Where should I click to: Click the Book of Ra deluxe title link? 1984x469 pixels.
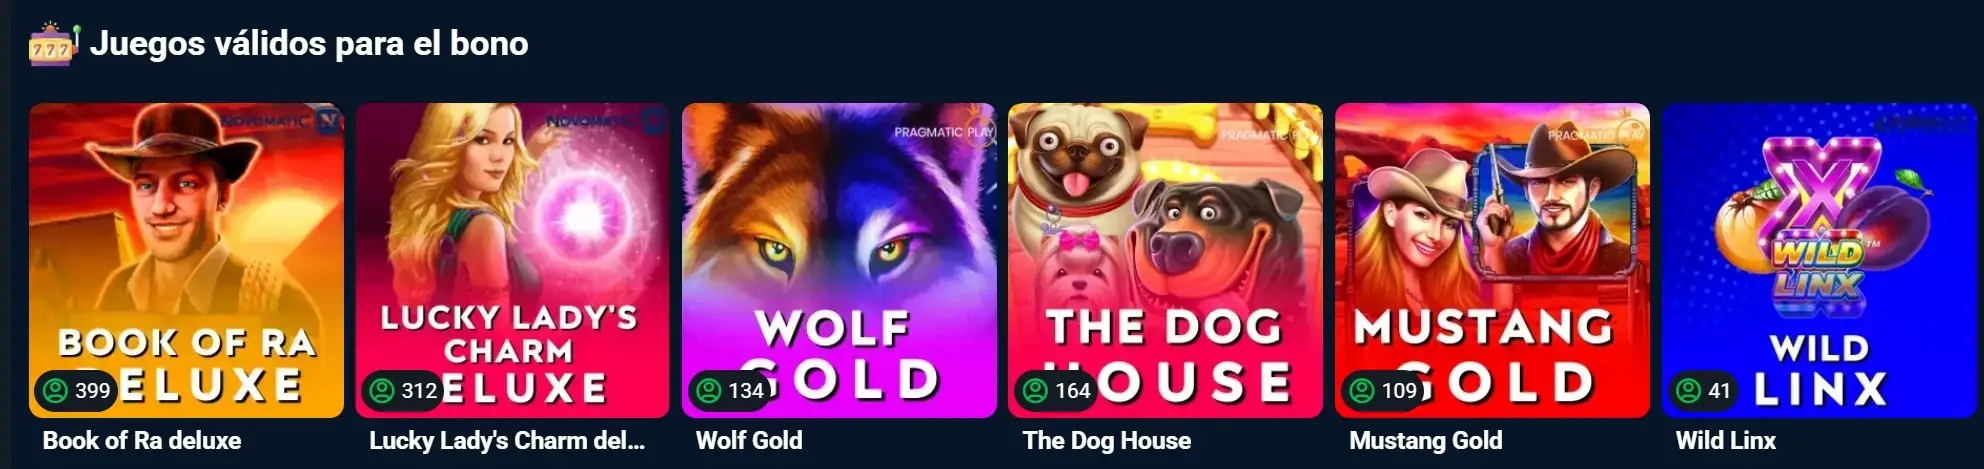(142, 441)
